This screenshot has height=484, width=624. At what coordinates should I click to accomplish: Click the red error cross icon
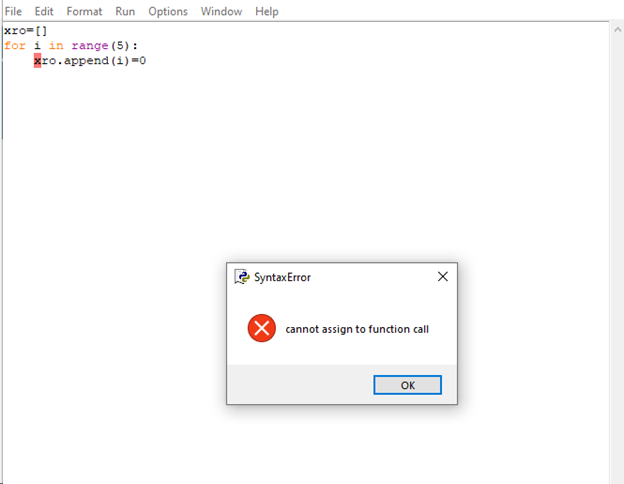(261, 328)
